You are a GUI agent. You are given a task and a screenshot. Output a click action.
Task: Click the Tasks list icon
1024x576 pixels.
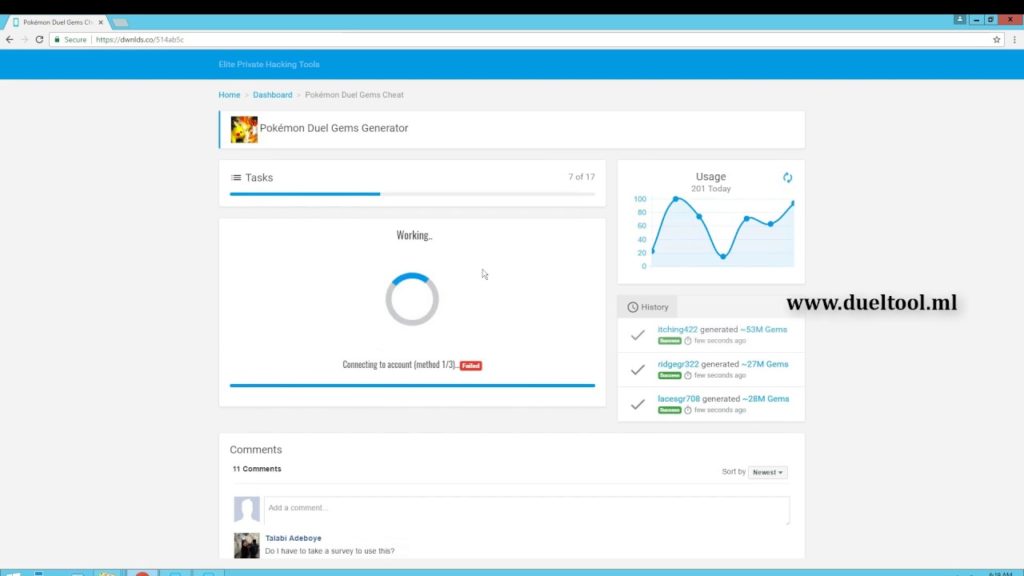236,178
